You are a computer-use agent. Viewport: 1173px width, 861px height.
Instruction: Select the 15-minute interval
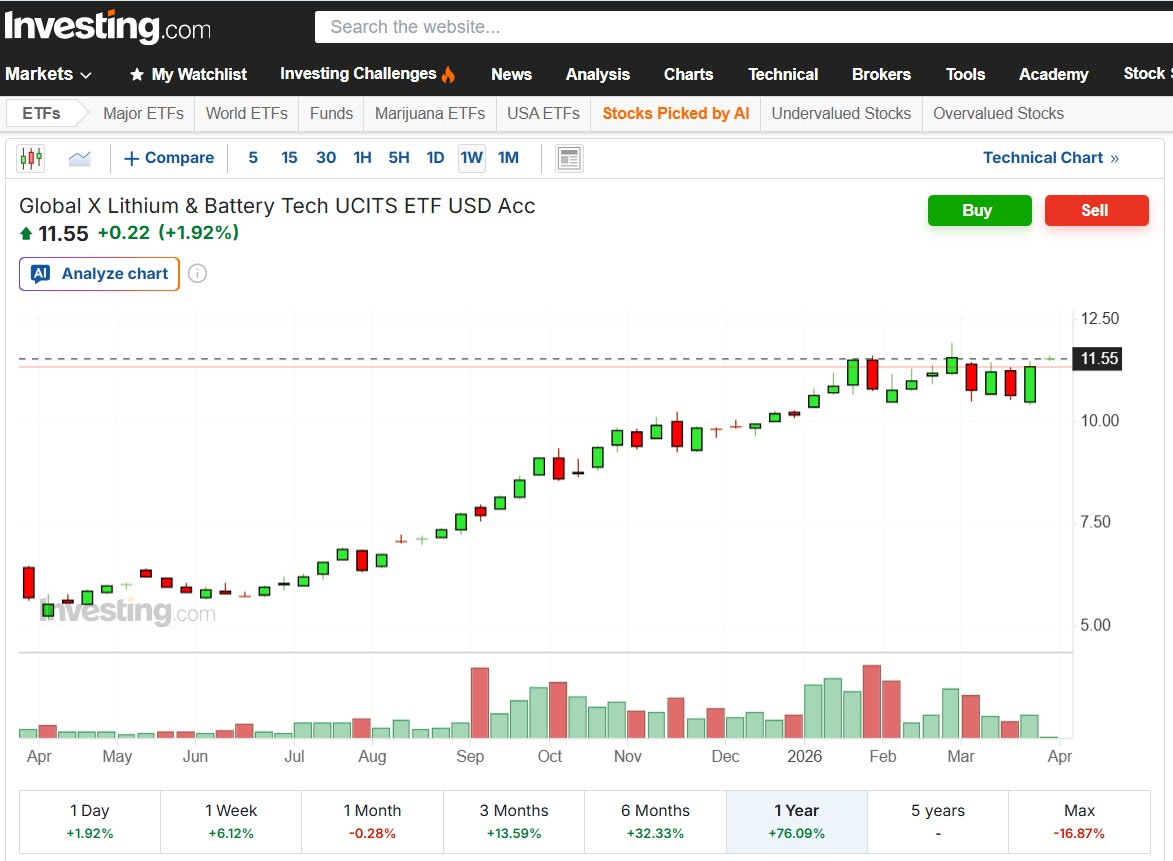pyautogui.click(x=289, y=158)
